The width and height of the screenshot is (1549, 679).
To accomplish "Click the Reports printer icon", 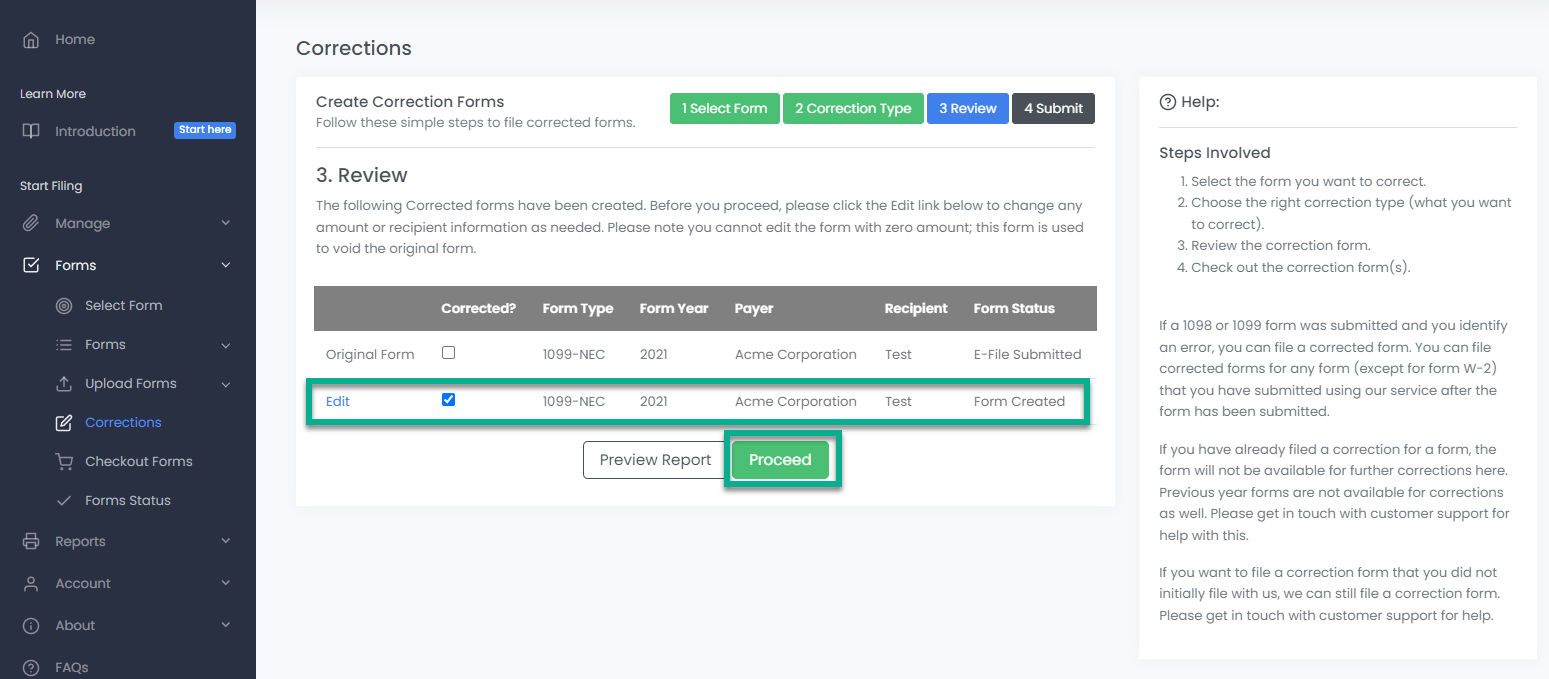I will click(31, 541).
